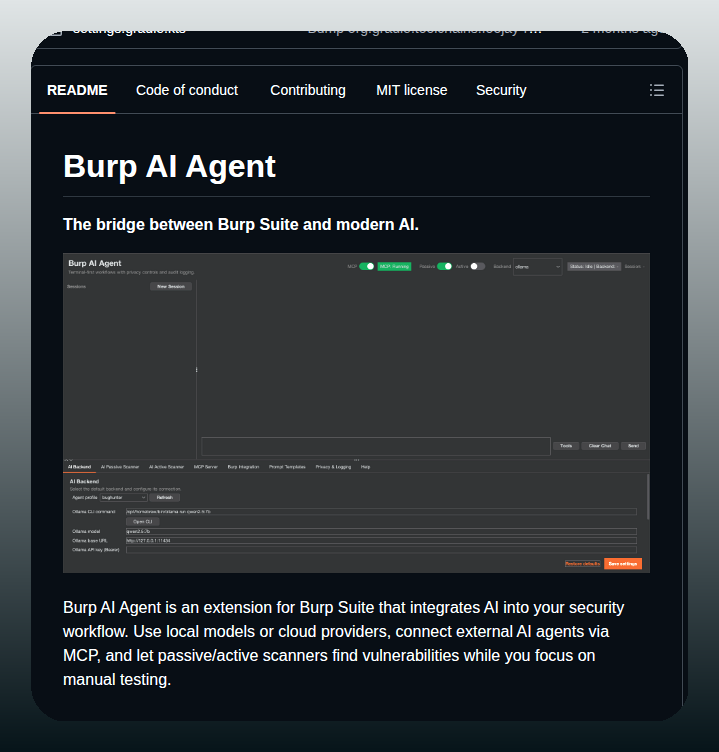Viewport: 719px width, 752px height.
Task: Click the description paragraph starting 'Burp AI Agent is'
Action: (343, 643)
